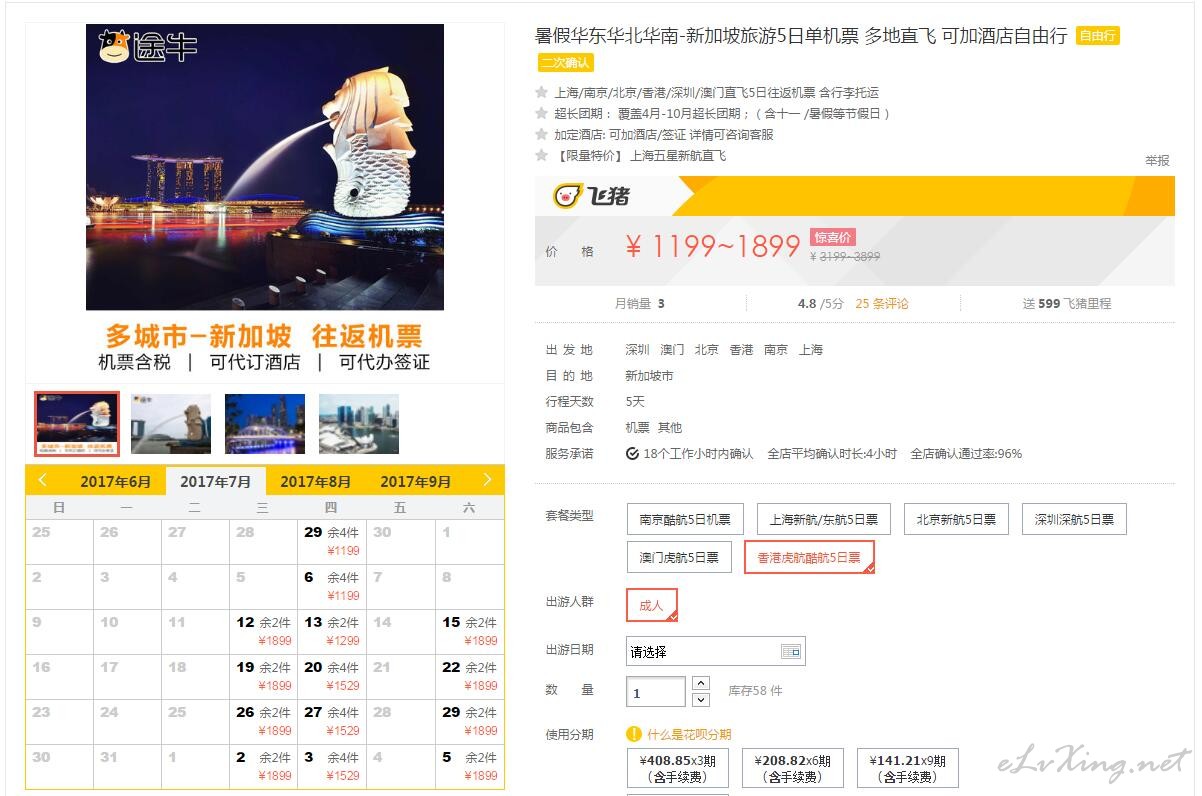Select the 2017年7月 tab
This screenshot has height=796, width=1202.
coord(216,481)
